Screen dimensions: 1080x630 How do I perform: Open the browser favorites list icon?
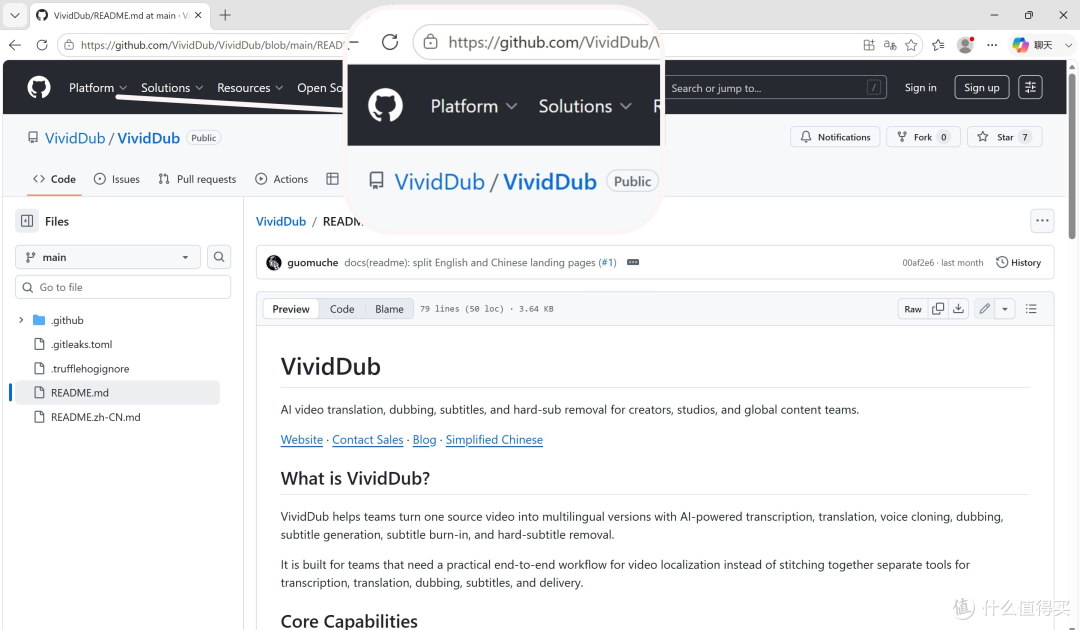click(x=938, y=45)
